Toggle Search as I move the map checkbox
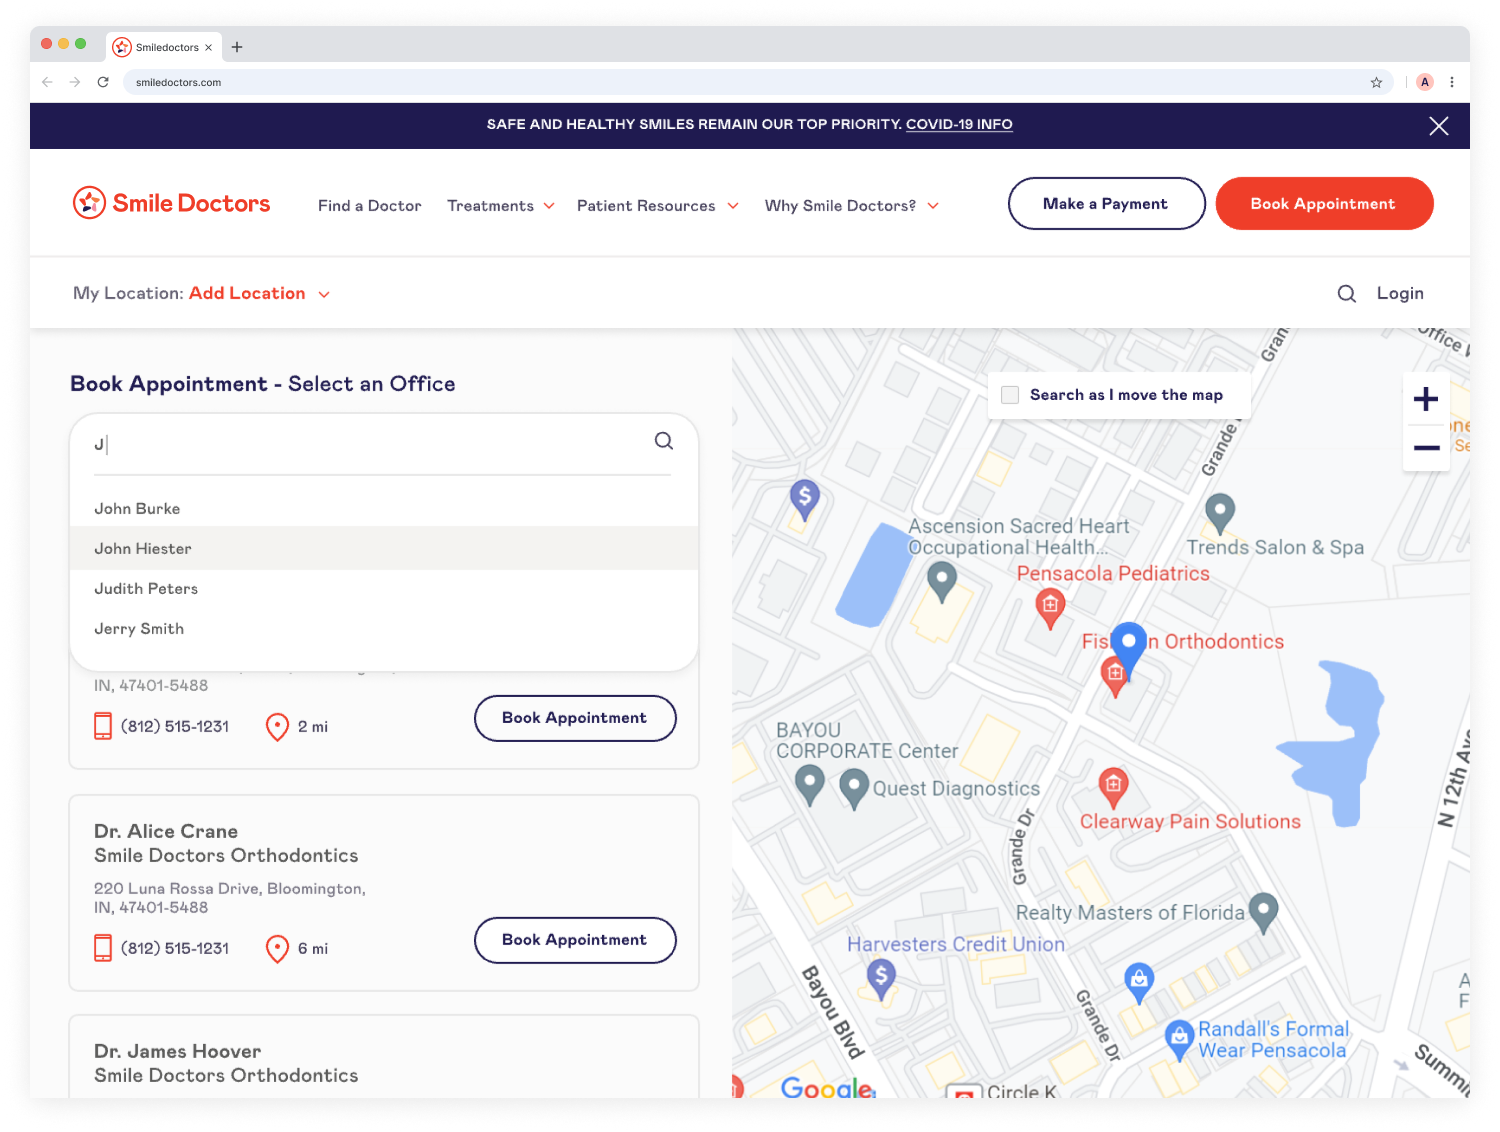 (1010, 395)
